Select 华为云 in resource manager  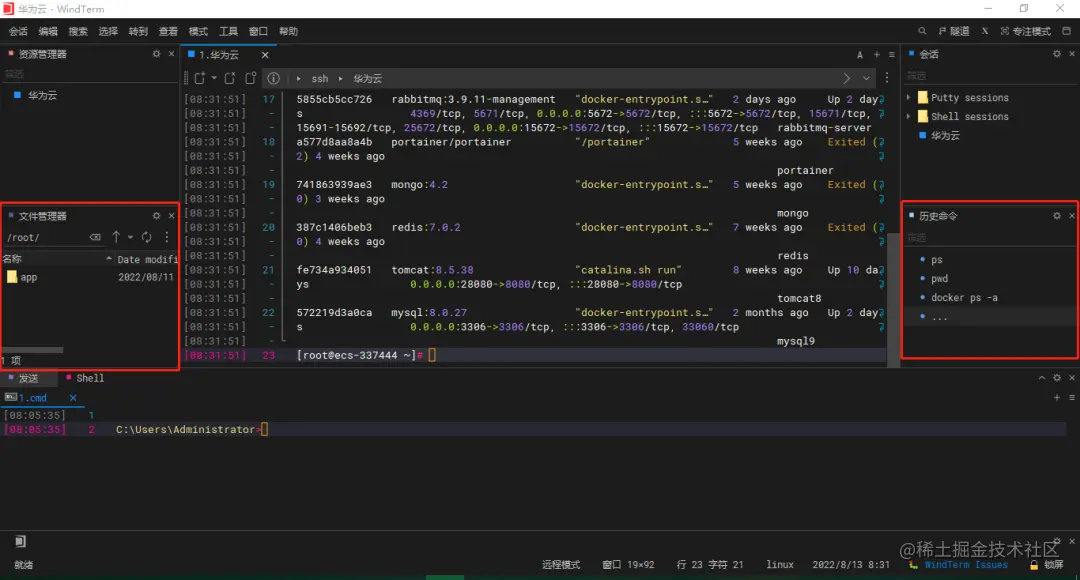pos(43,95)
